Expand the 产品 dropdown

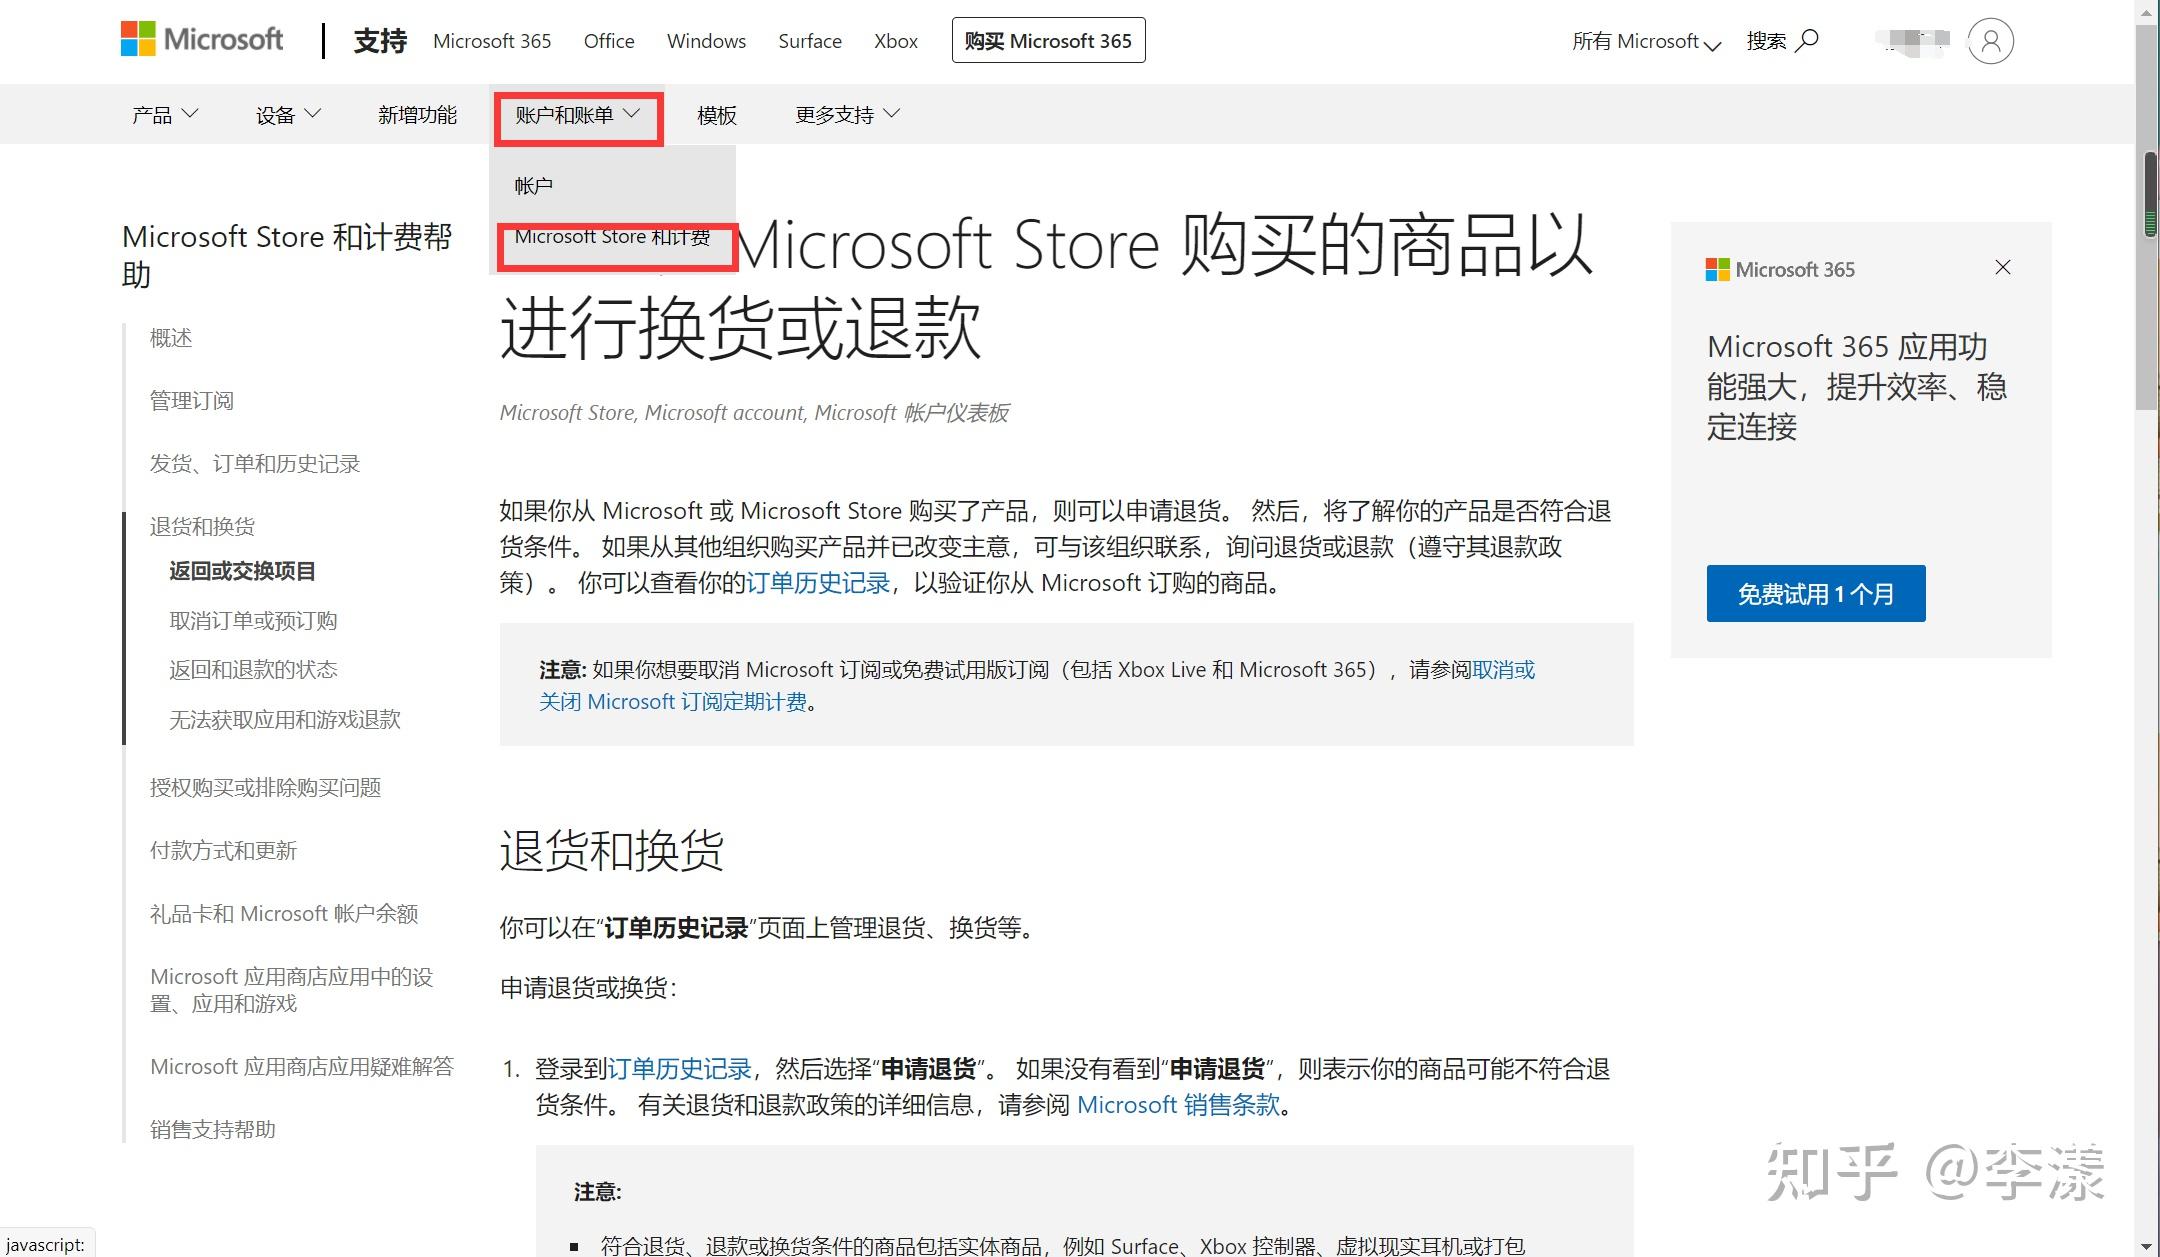[x=165, y=115]
